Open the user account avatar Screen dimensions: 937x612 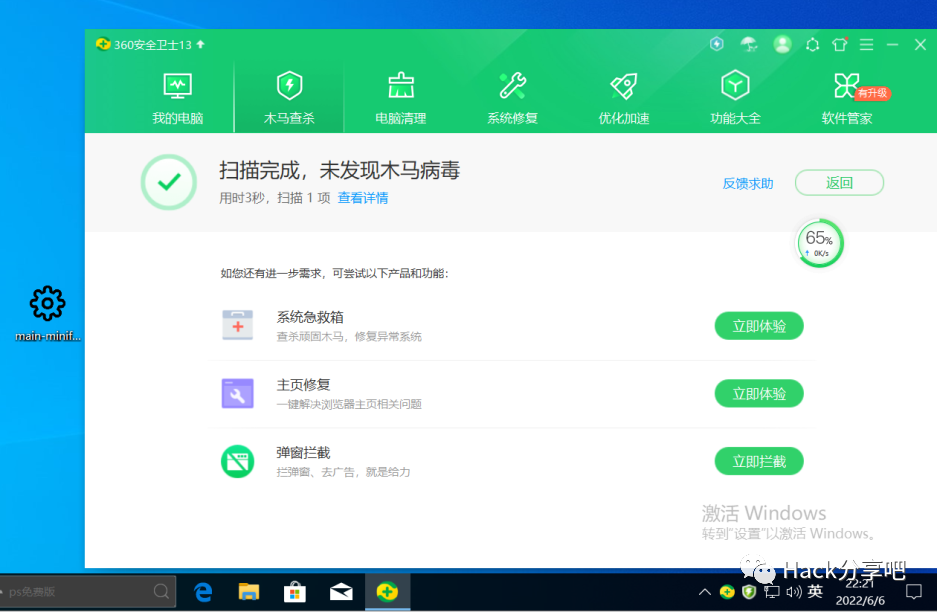(x=782, y=44)
